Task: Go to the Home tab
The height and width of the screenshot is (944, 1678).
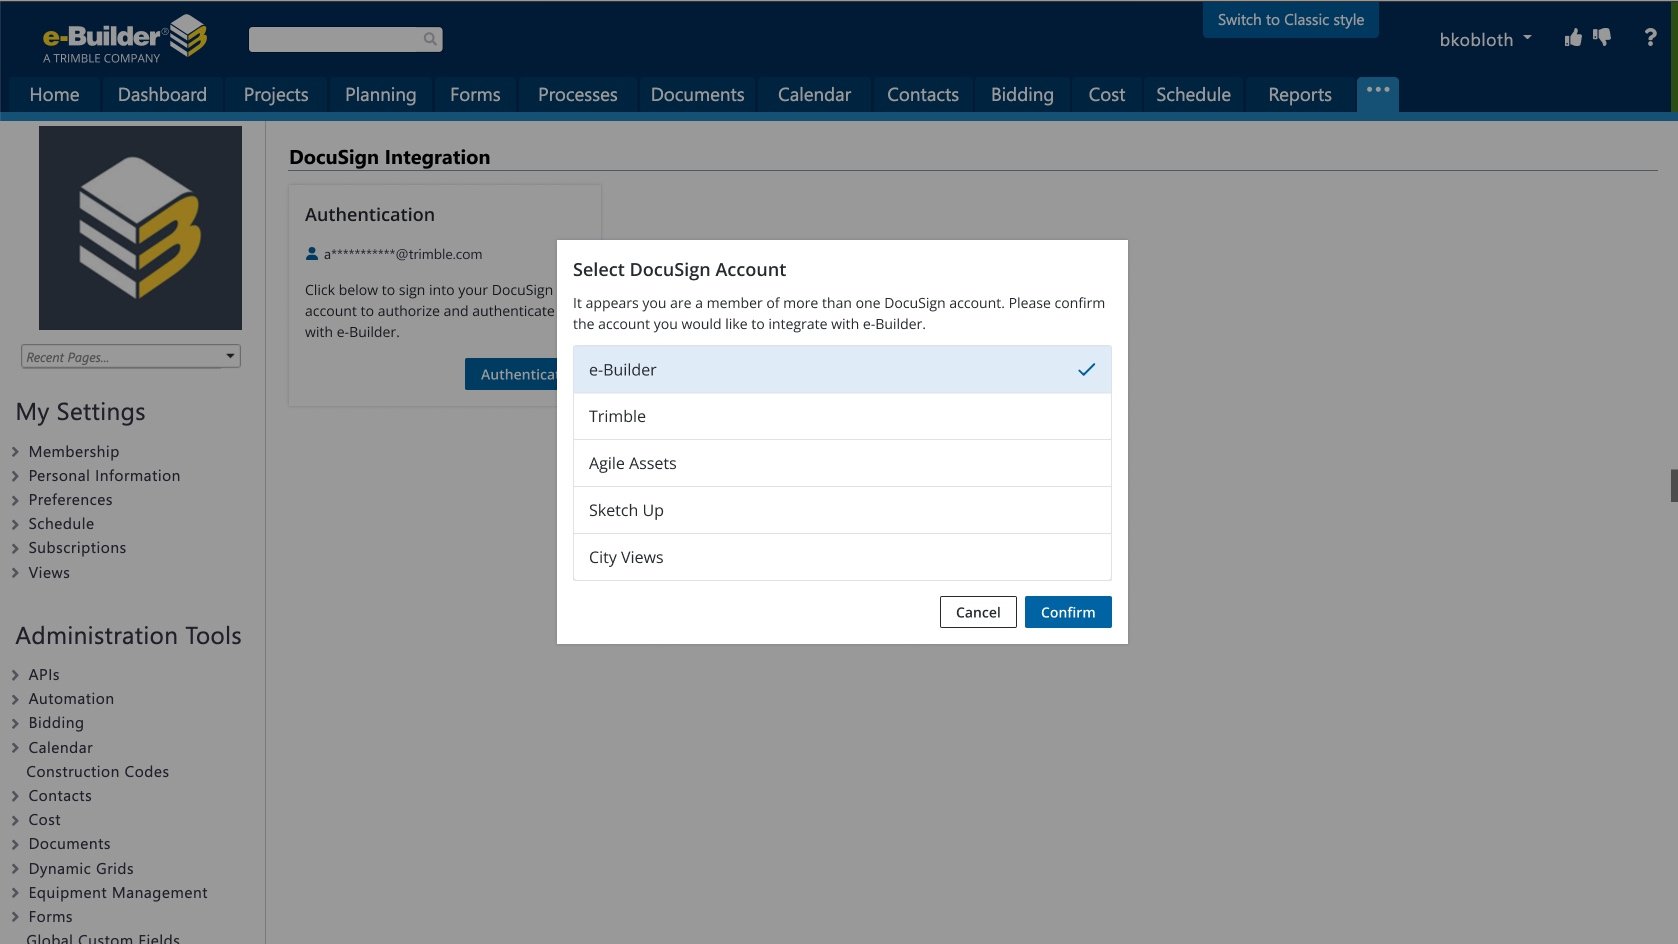Action: point(54,94)
